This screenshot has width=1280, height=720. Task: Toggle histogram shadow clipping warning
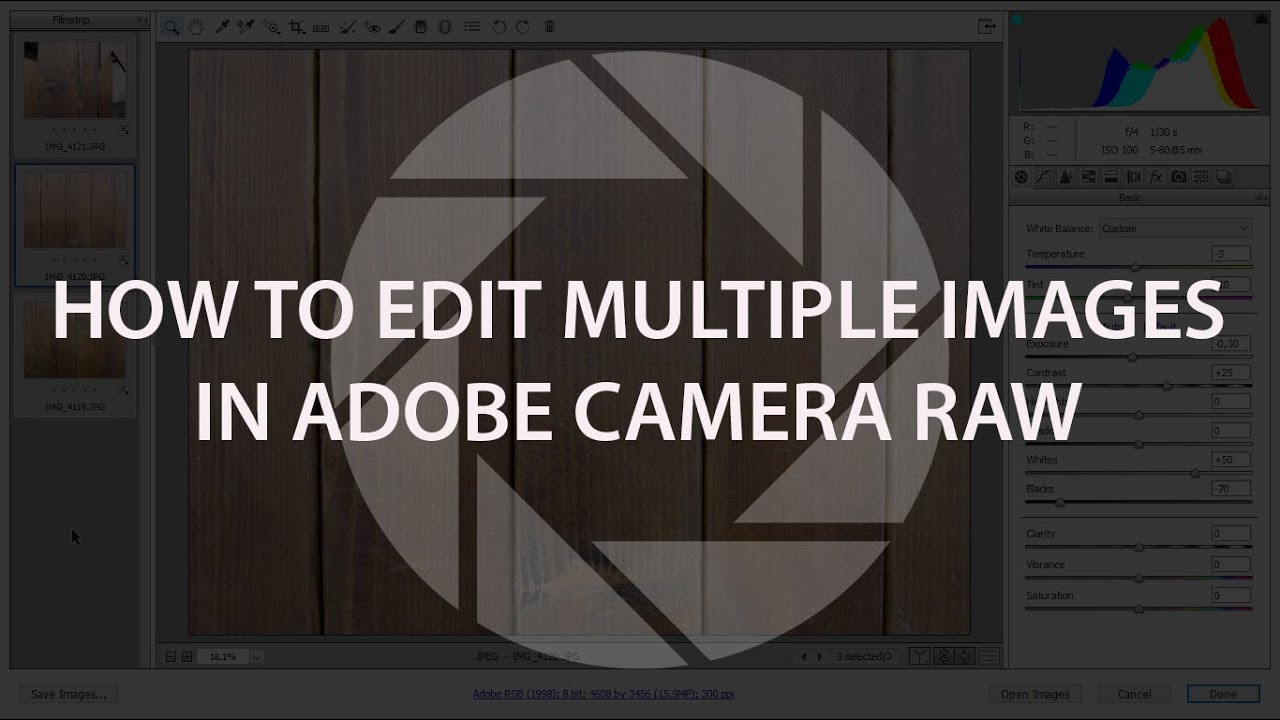tap(1018, 20)
